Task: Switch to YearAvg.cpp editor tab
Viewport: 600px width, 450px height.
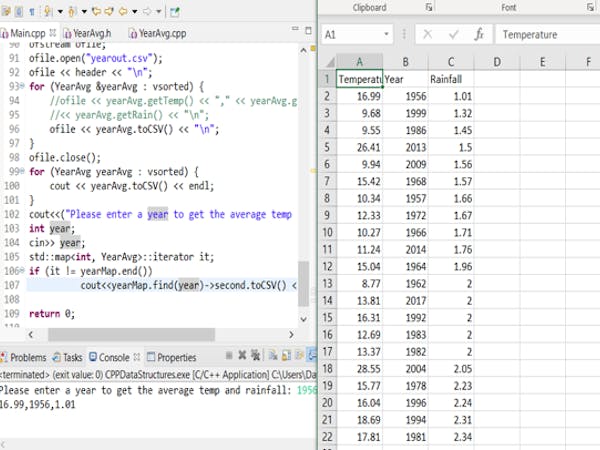Action: [158, 34]
